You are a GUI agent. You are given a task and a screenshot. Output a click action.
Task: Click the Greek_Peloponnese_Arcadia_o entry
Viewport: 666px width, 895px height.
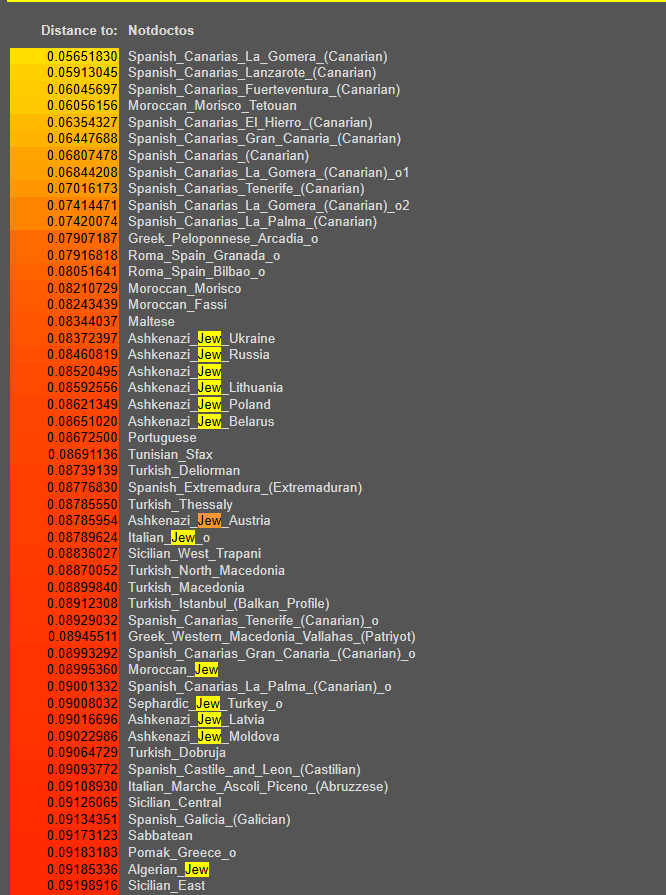223,239
